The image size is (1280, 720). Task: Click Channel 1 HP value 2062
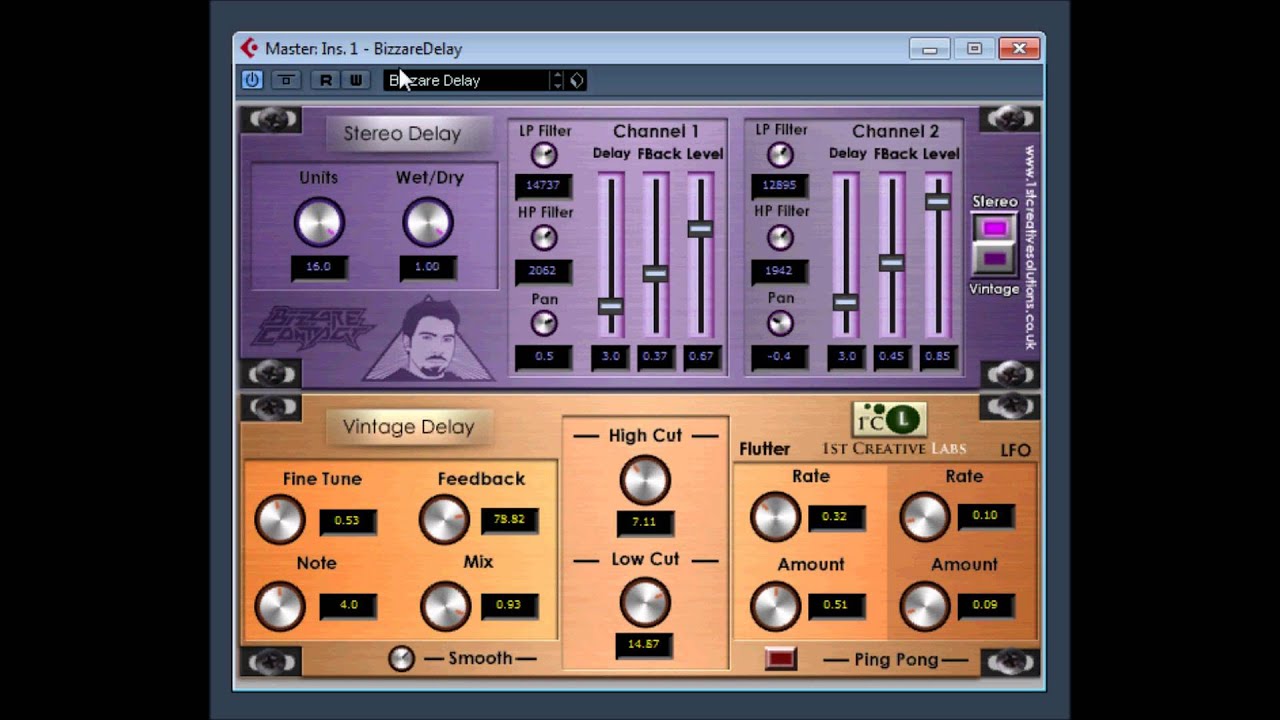543,271
